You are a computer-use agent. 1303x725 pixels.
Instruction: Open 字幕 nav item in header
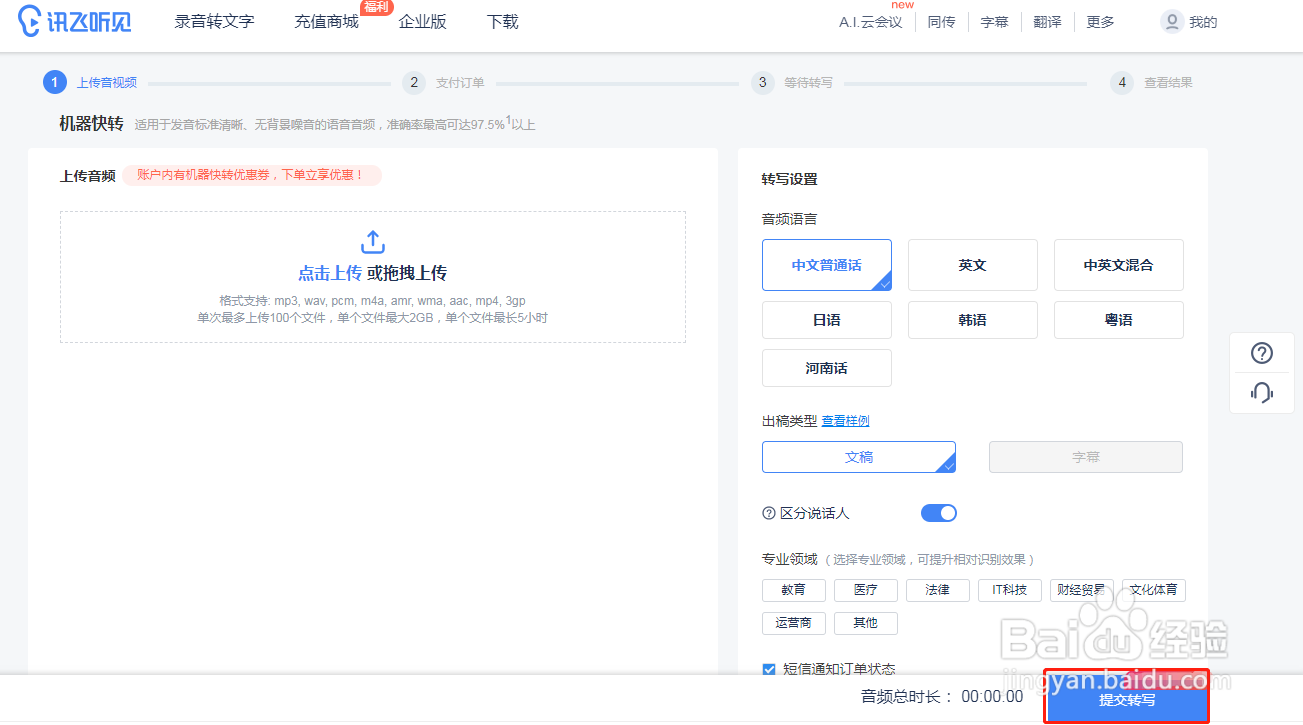coord(994,22)
